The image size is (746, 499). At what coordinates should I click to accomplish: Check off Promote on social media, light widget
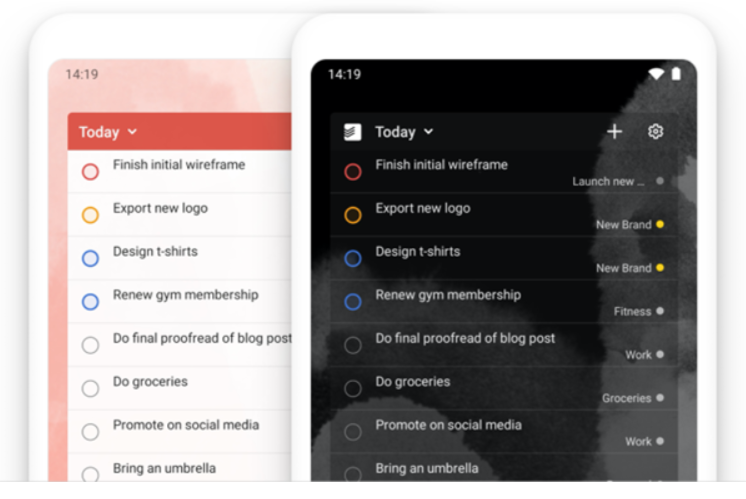(x=90, y=432)
